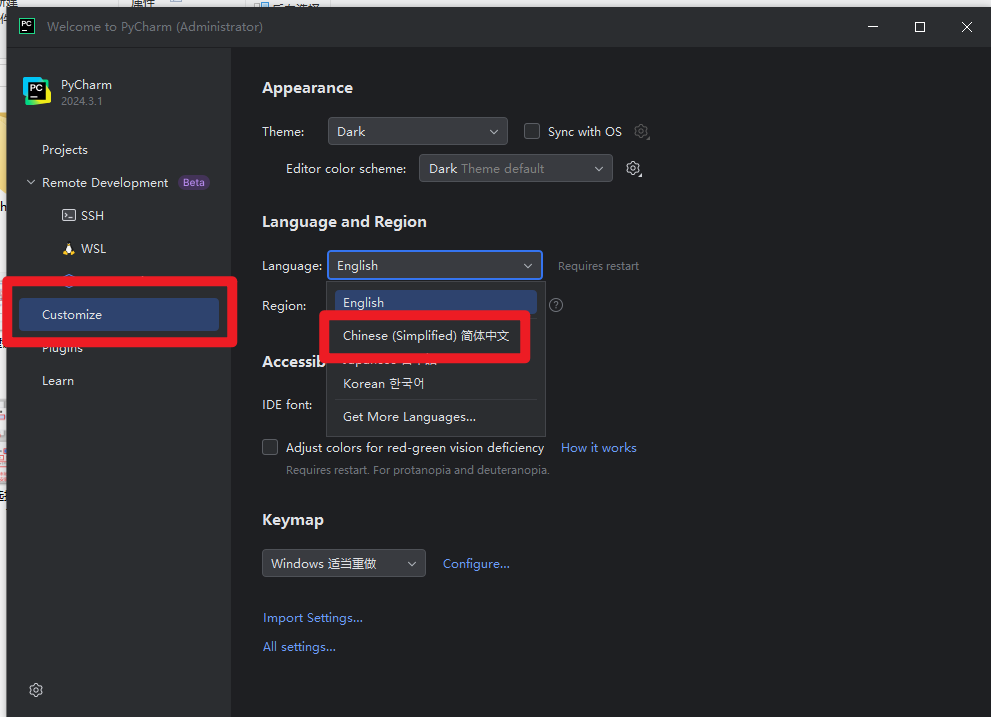Collapse the Language dropdown showing English
Screen dimensions: 991x717
point(435,266)
